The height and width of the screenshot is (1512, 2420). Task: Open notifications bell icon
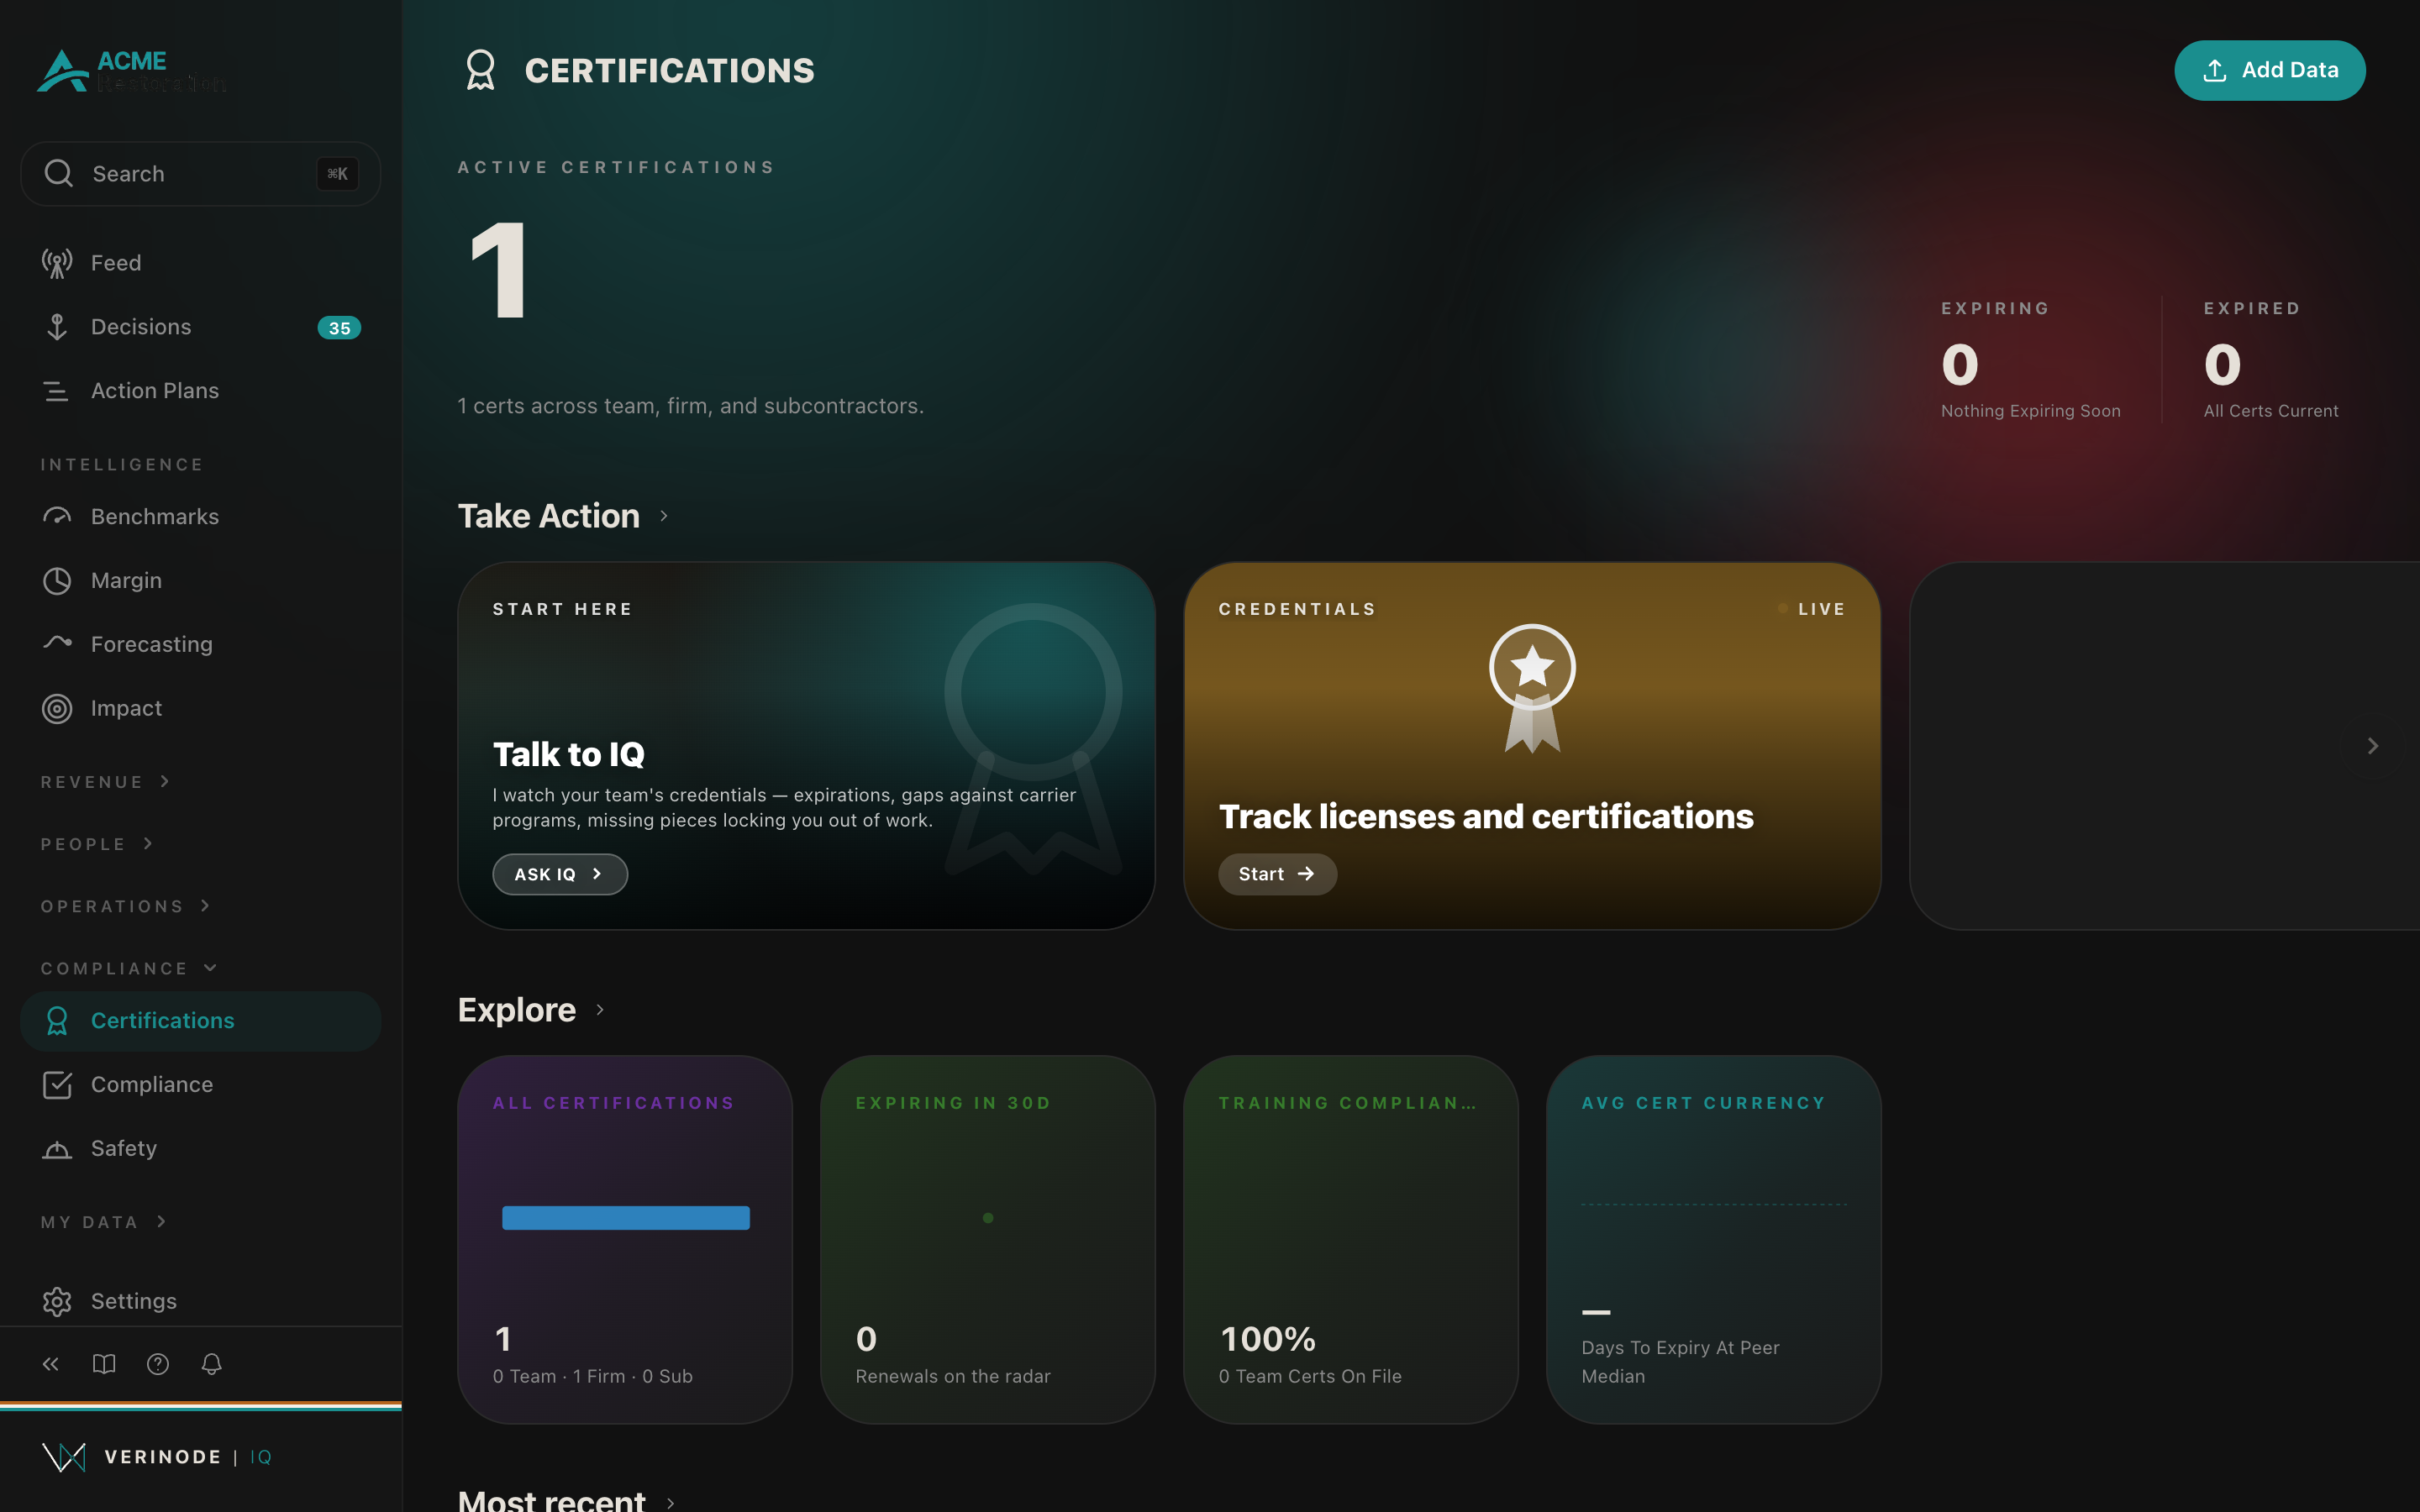pos(211,1364)
